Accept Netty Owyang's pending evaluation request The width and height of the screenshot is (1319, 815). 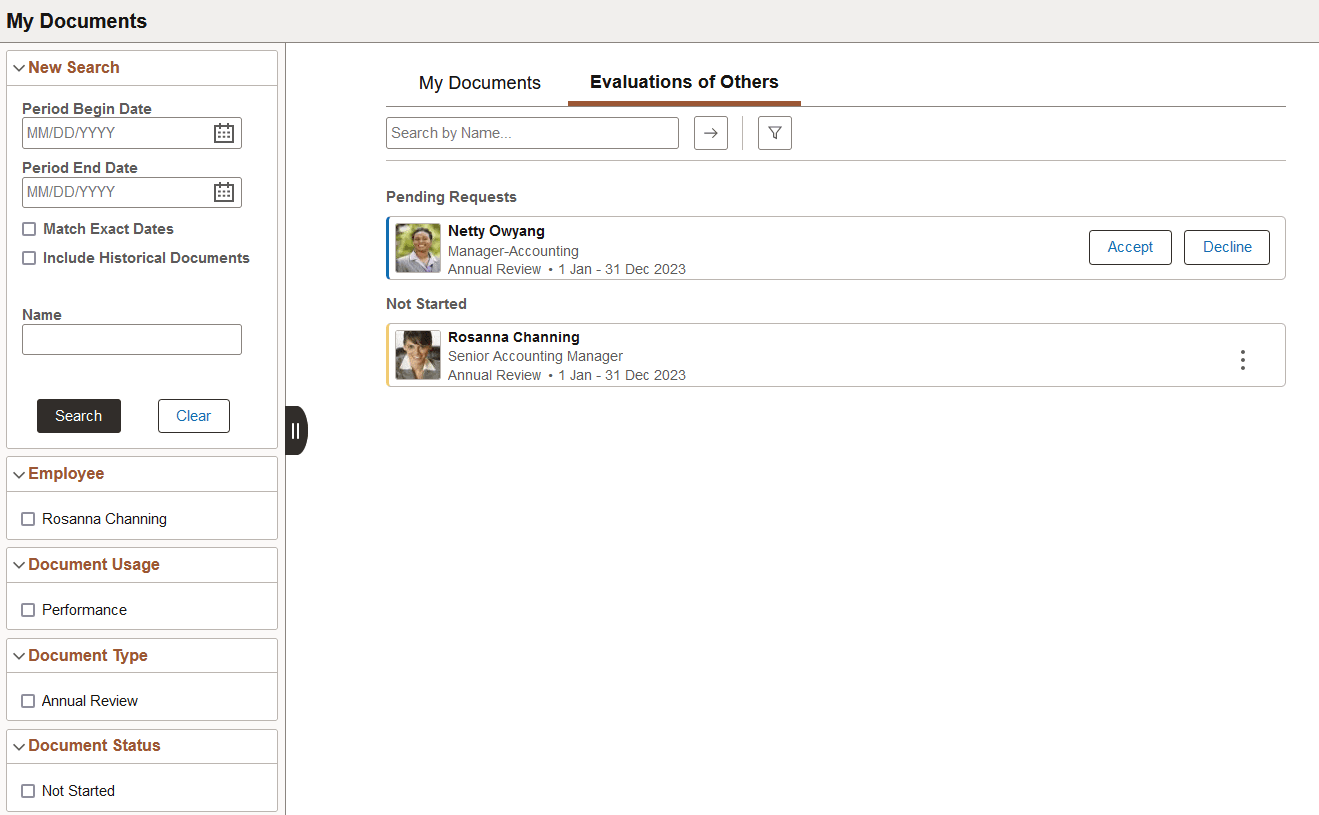tap(1130, 247)
